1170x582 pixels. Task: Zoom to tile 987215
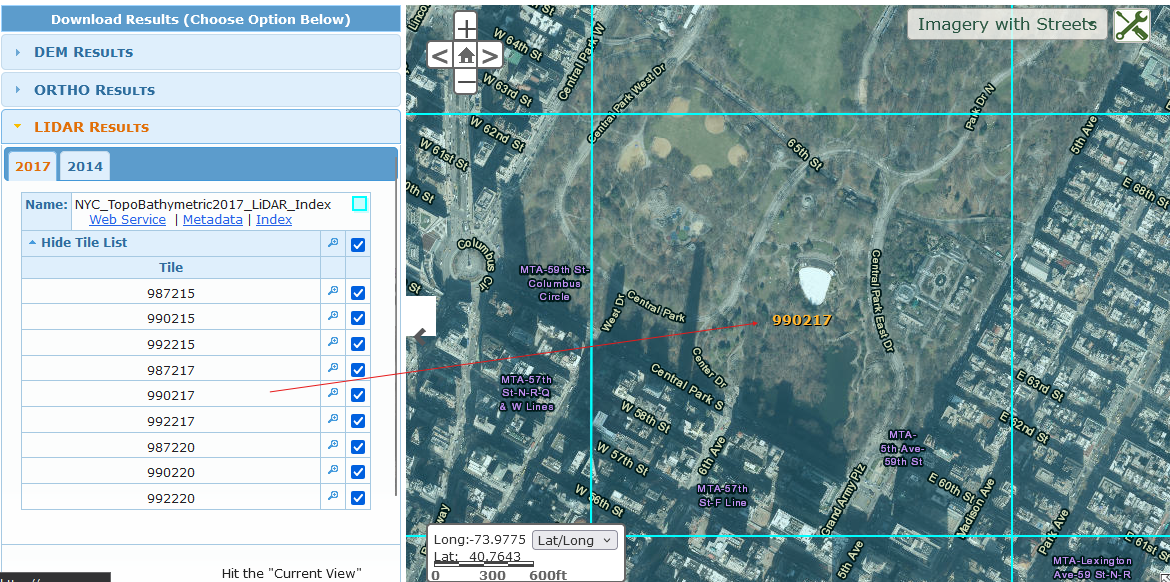[333, 291]
